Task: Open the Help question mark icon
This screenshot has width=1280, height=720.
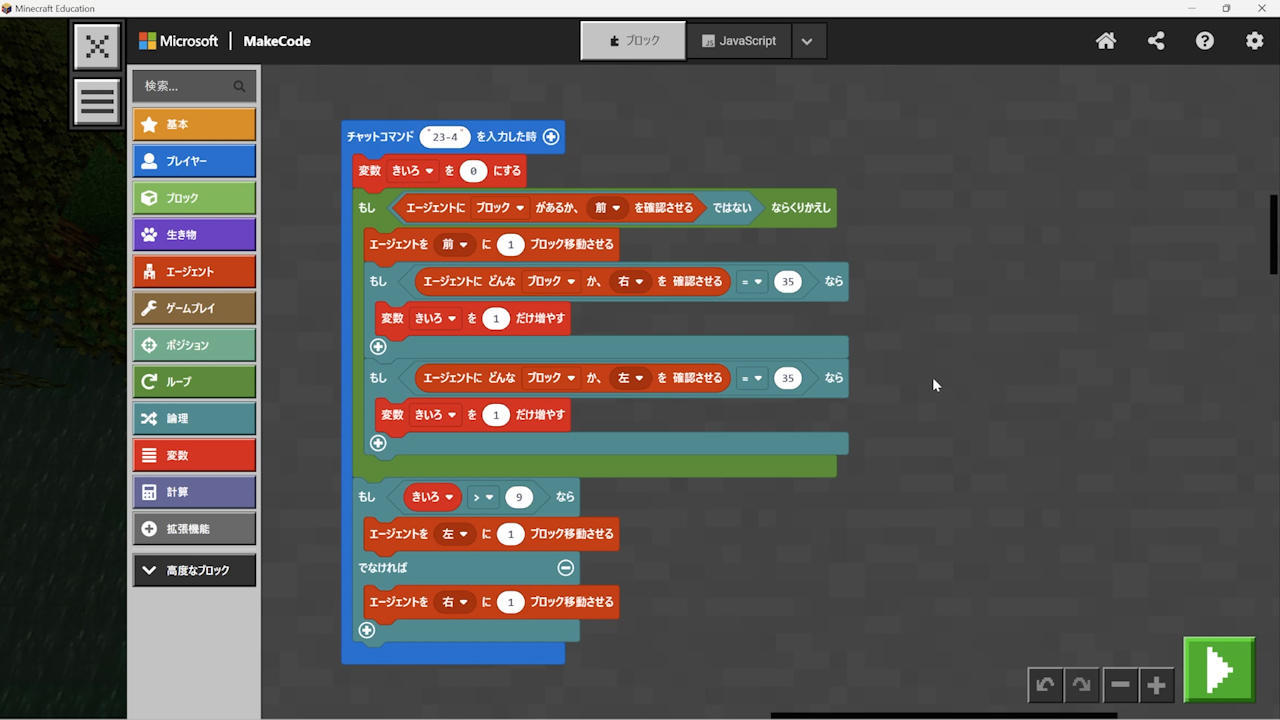Action: point(1205,41)
